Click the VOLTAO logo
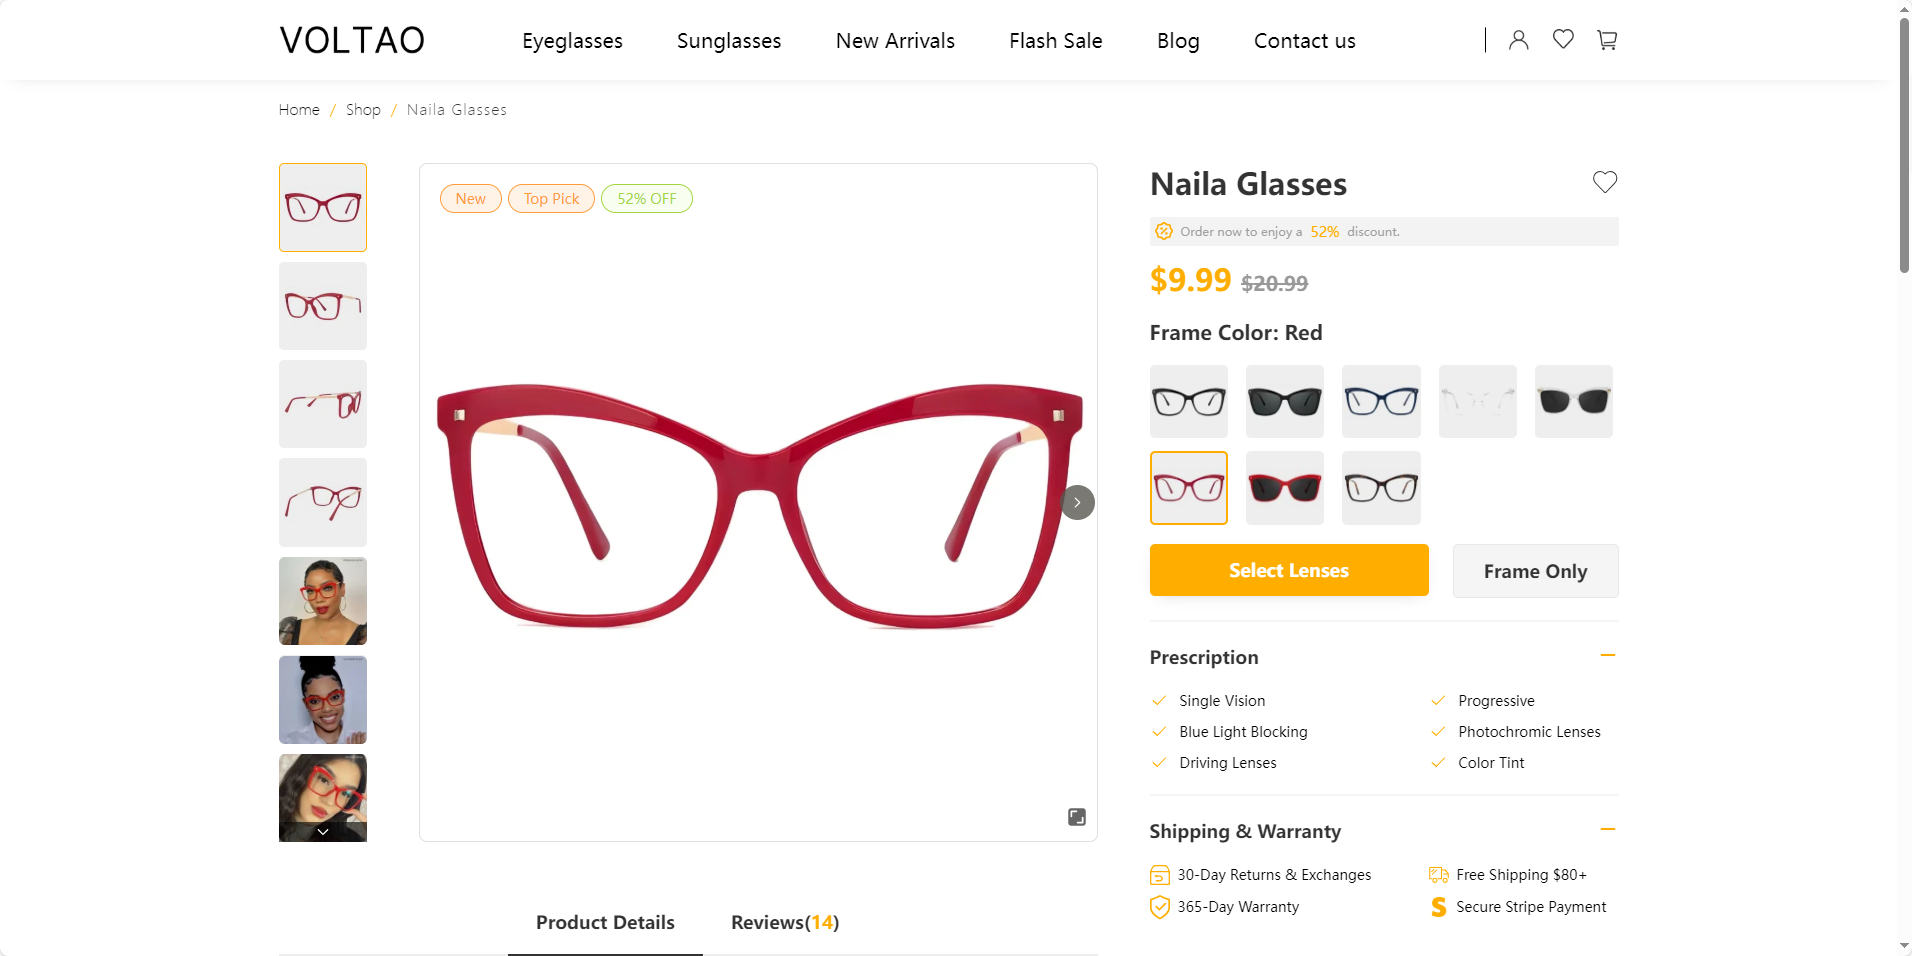The image size is (1912, 956). 352,41
